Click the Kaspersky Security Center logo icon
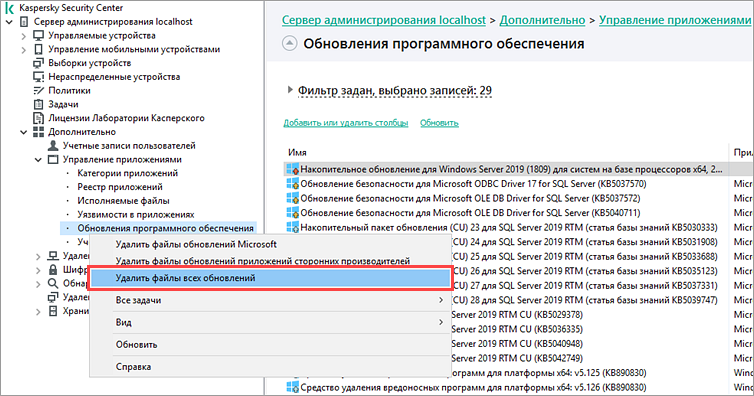Screen dimensions: 754x396 [10, 8]
